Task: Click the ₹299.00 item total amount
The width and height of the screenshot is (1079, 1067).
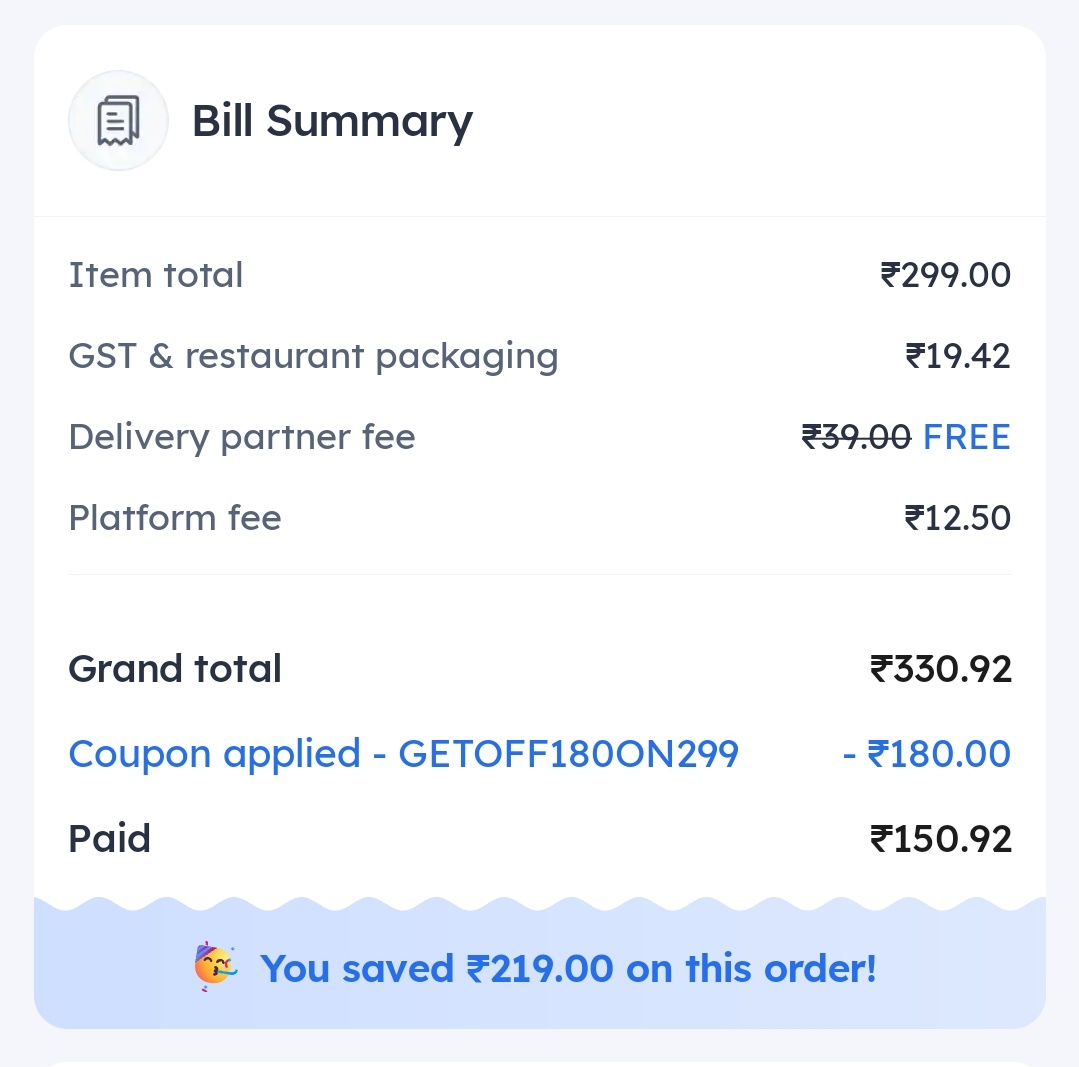Action: click(x=946, y=275)
